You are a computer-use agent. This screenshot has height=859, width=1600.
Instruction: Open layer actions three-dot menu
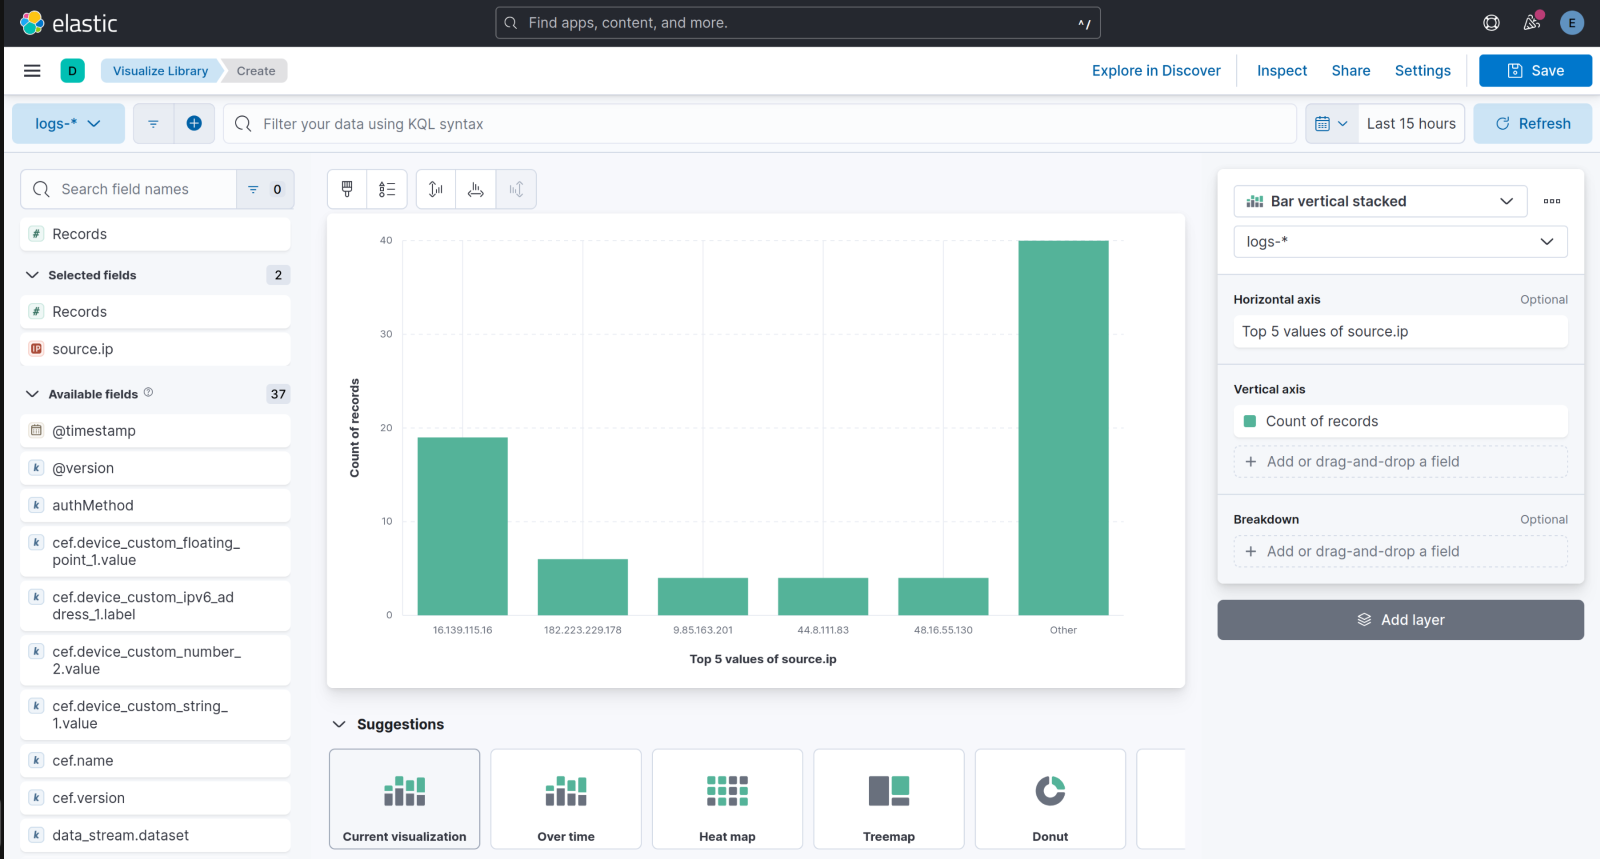(1552, 201)
